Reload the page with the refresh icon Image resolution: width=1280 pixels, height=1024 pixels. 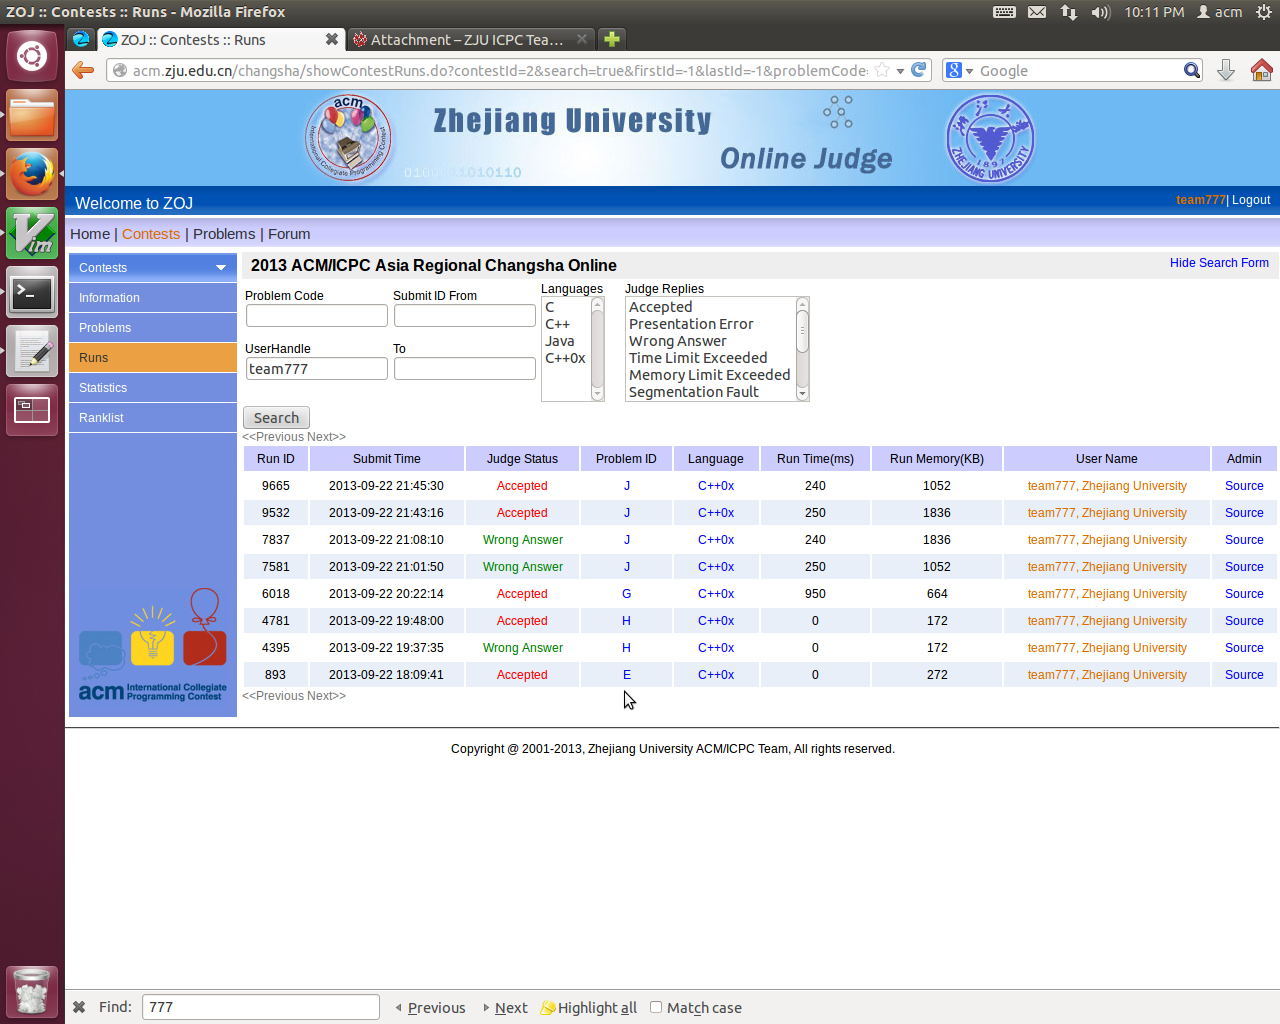tap(919, 70)
